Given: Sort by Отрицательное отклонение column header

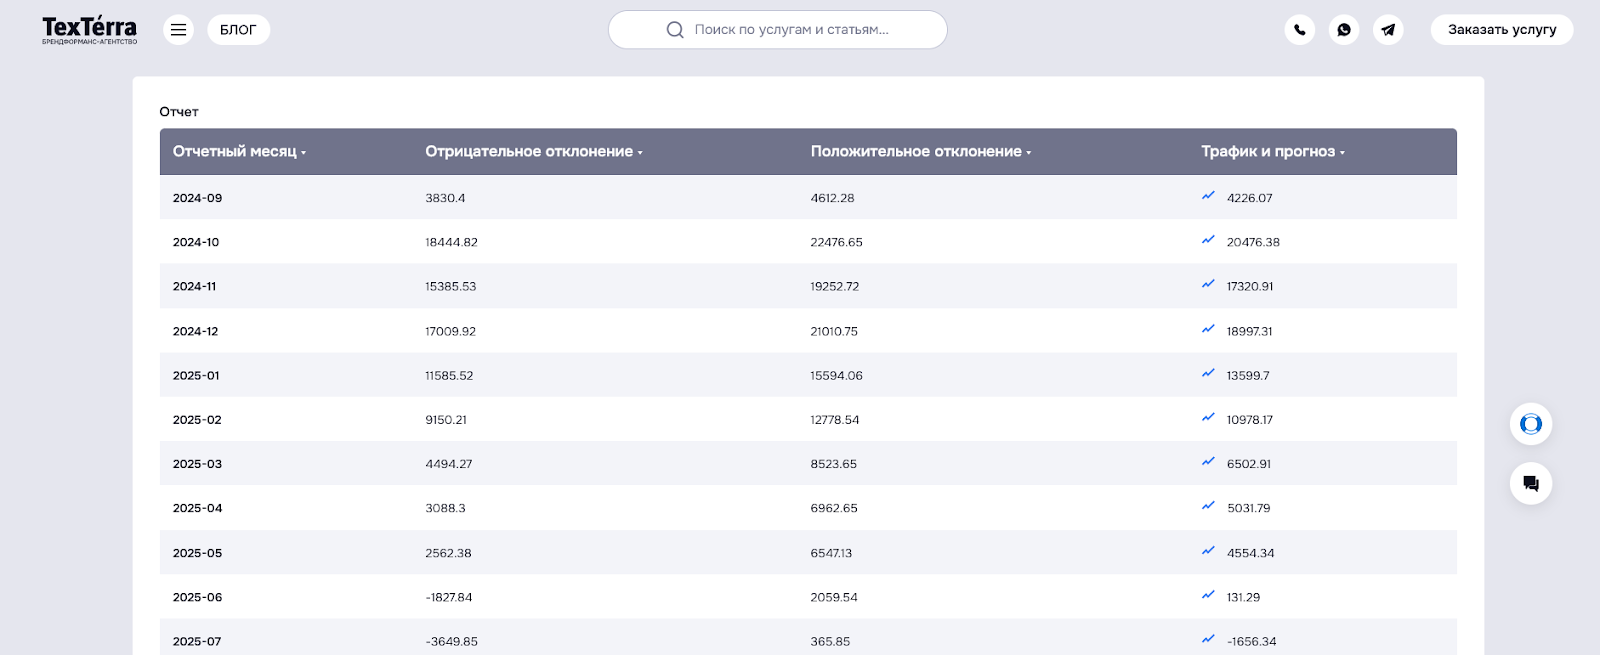Looking at the screenshot, I should [534, 152].
